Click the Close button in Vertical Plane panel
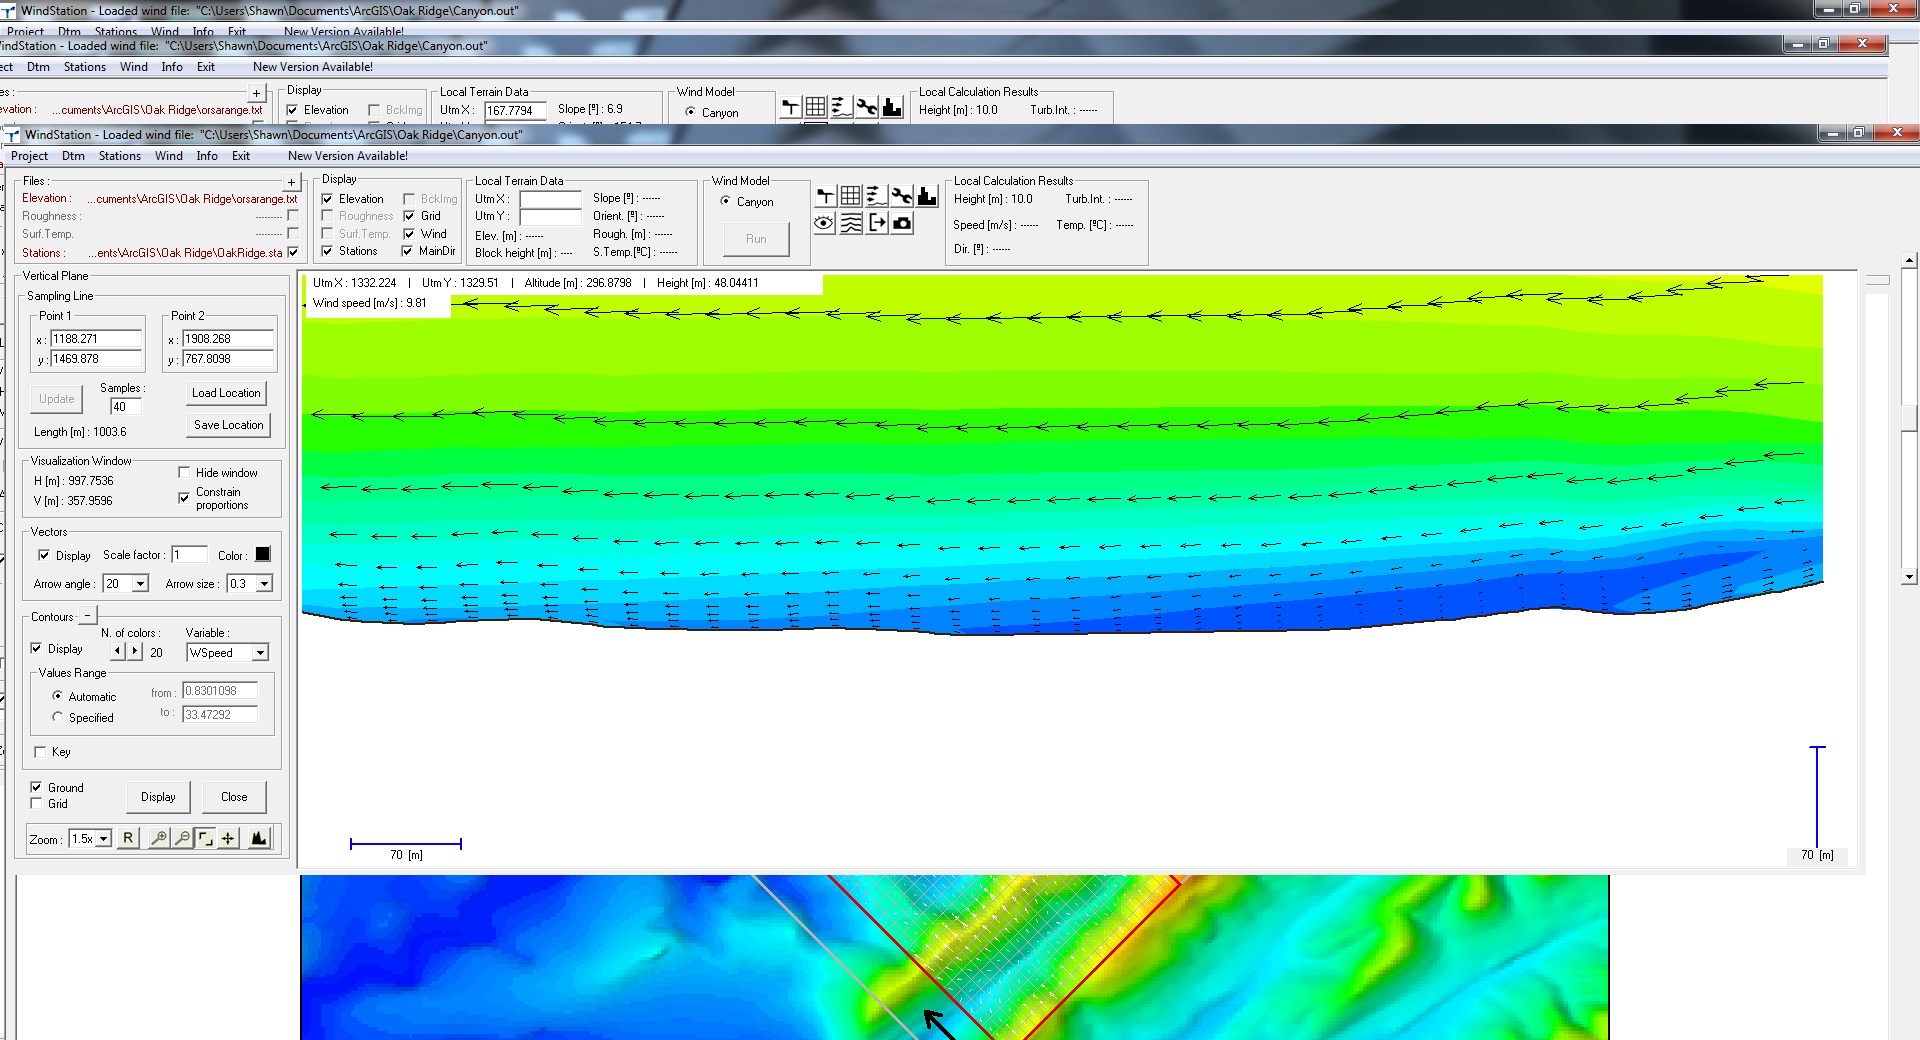The image size is (1920, 1040). [234, 797]
